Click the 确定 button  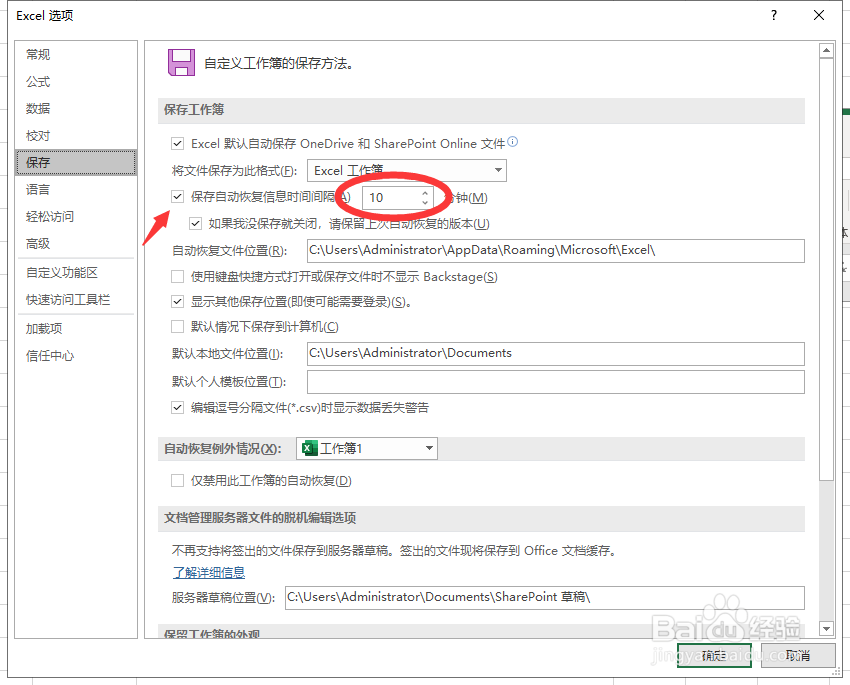tap(714, 655)
